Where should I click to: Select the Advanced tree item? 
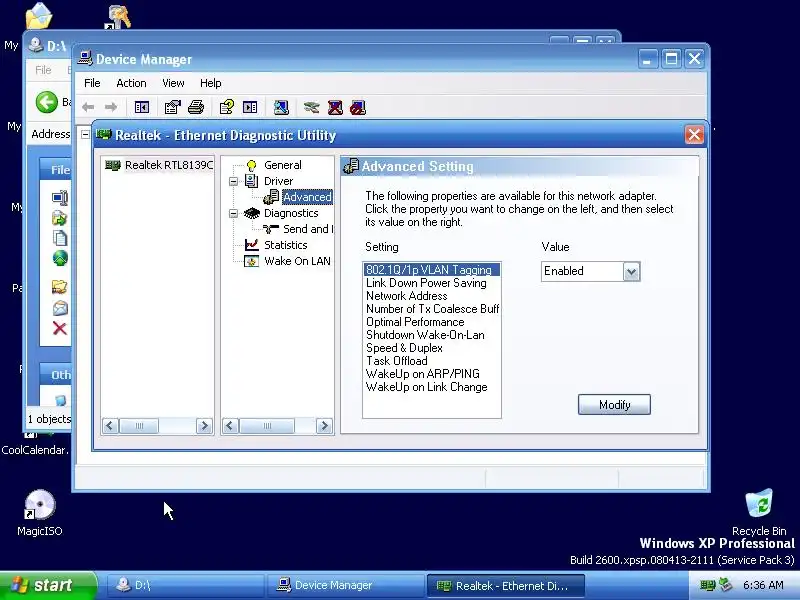(307, 197)
